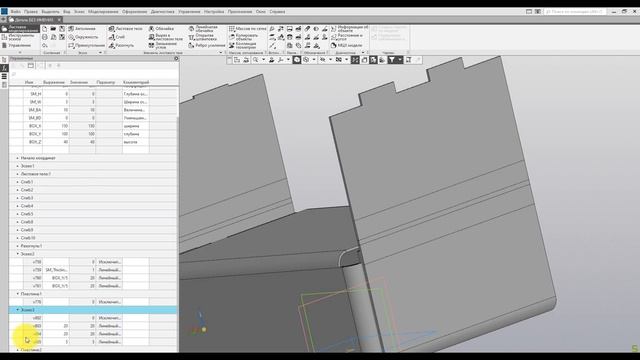Open the Моделирование menu

coord(103,12)
